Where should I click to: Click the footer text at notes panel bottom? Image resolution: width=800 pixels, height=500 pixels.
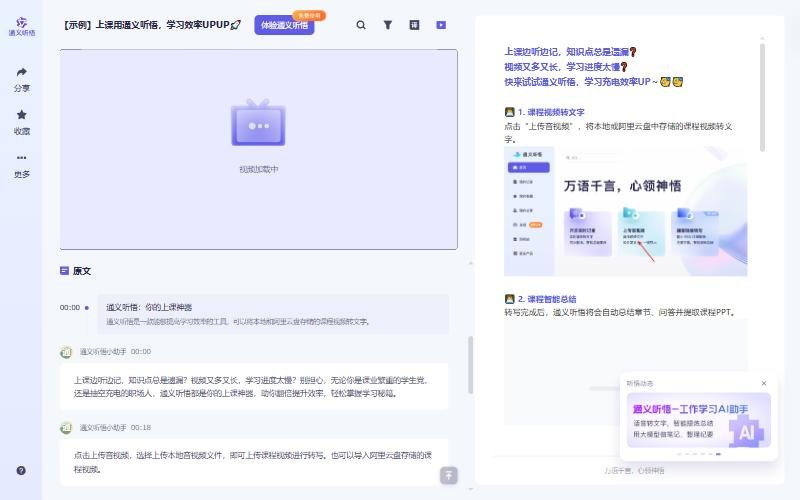click(634, 470)
